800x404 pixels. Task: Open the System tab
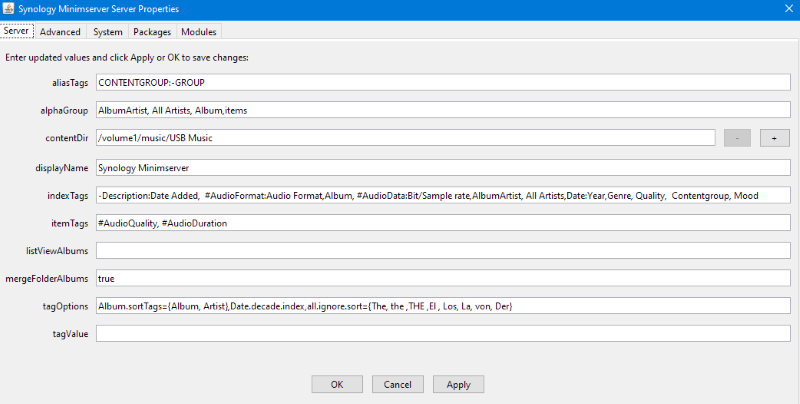(108, 32)
